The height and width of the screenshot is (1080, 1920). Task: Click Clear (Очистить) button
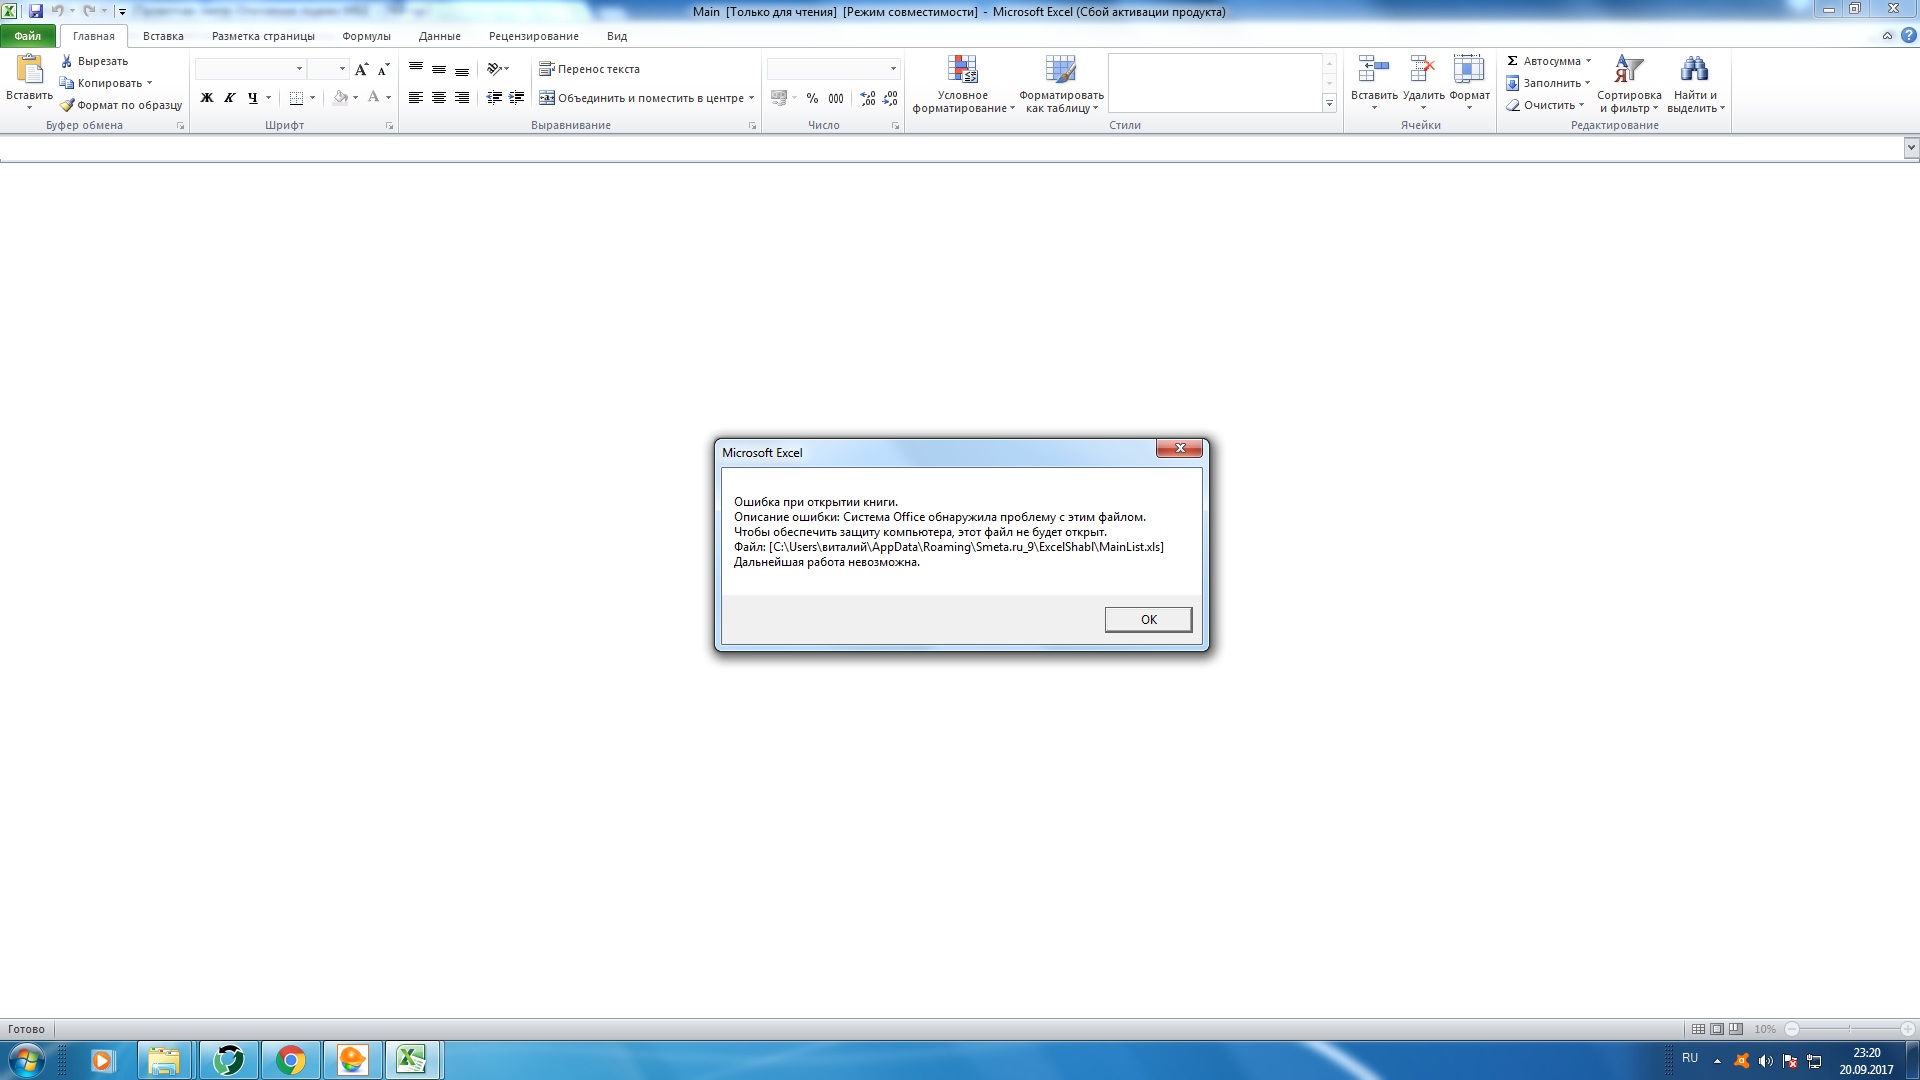click(1545, 105)
